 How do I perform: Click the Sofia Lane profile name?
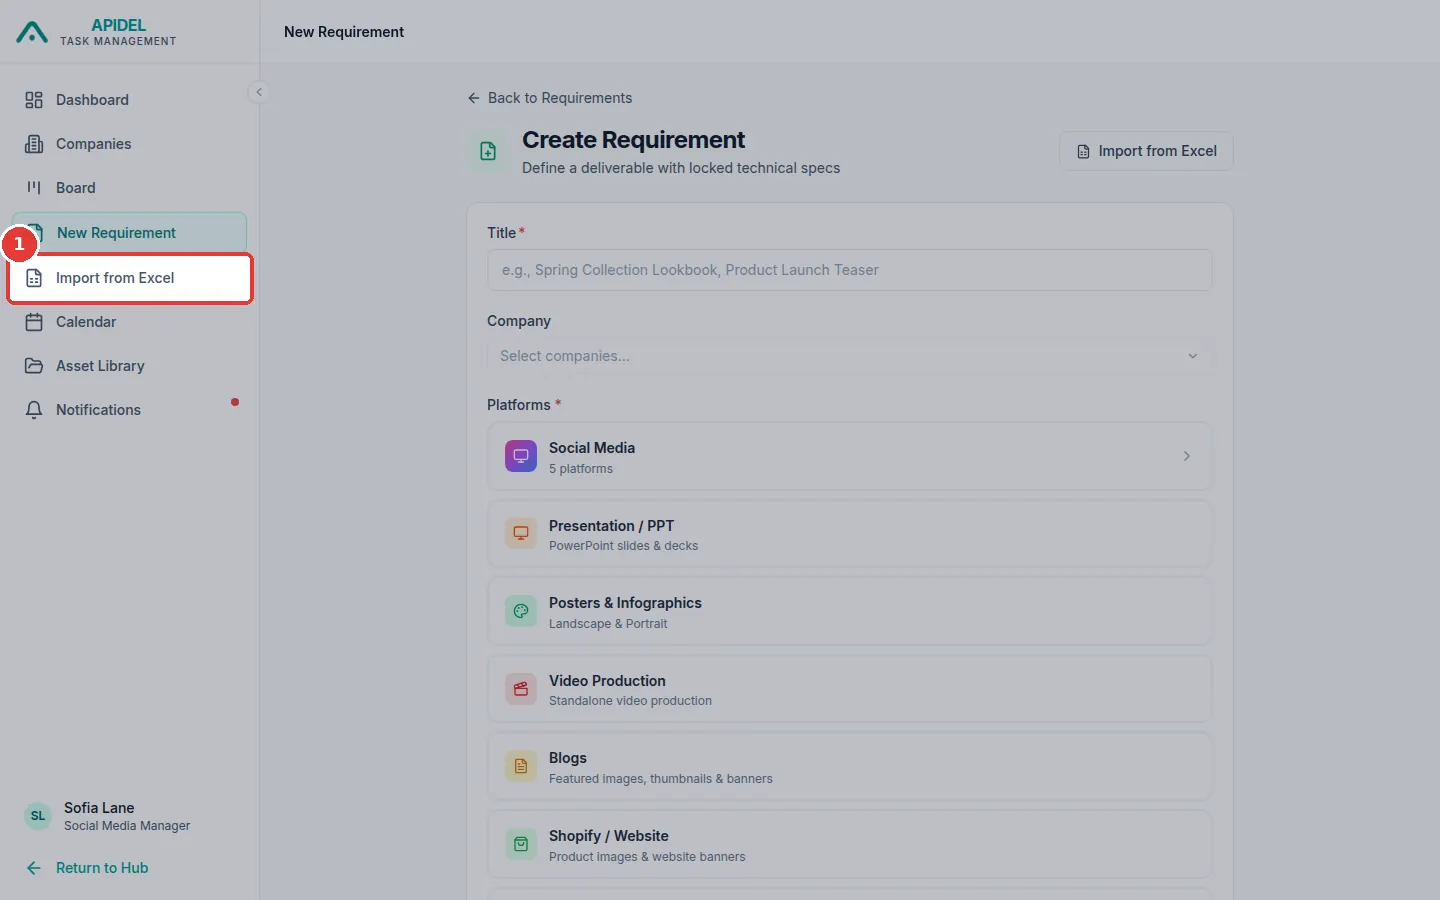pos(99,808)
